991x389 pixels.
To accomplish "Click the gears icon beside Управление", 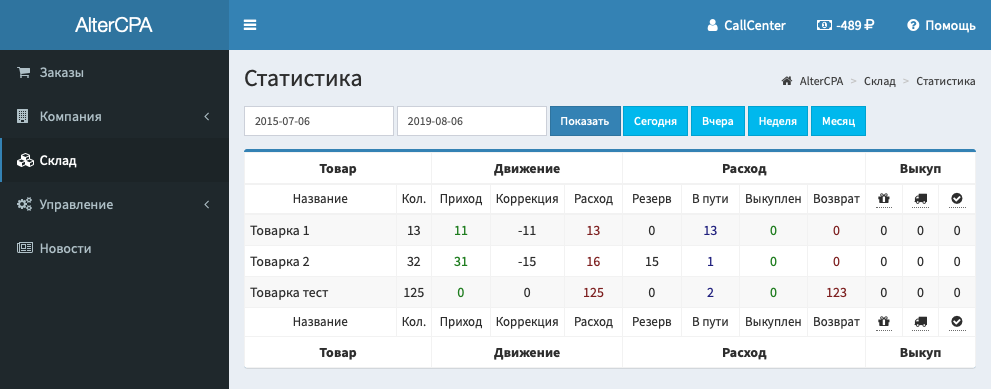I will [x=24, y=204].
